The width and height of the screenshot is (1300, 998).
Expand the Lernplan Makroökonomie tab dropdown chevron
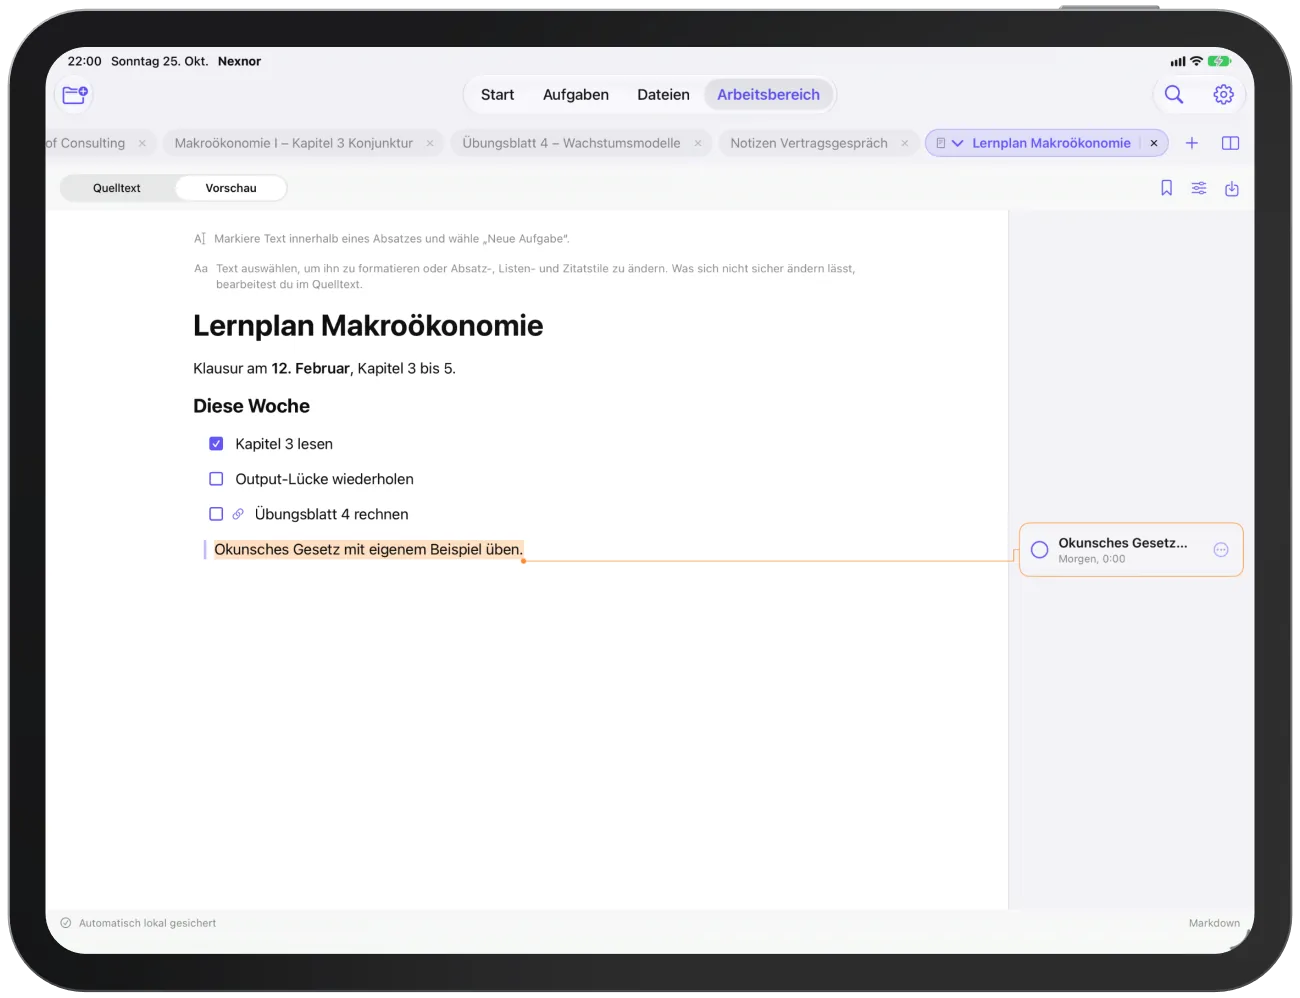[x=958, y=143]
